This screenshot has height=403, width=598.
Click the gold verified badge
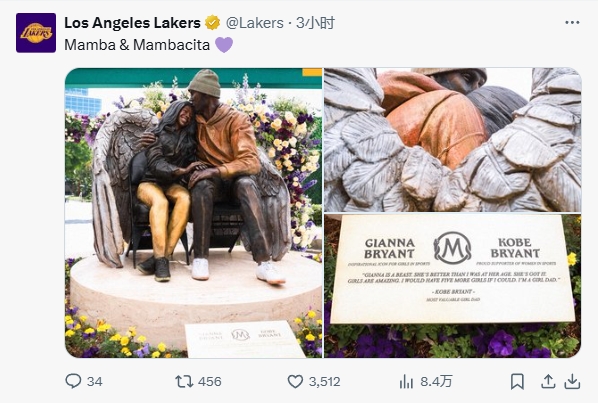coord(212,23)
